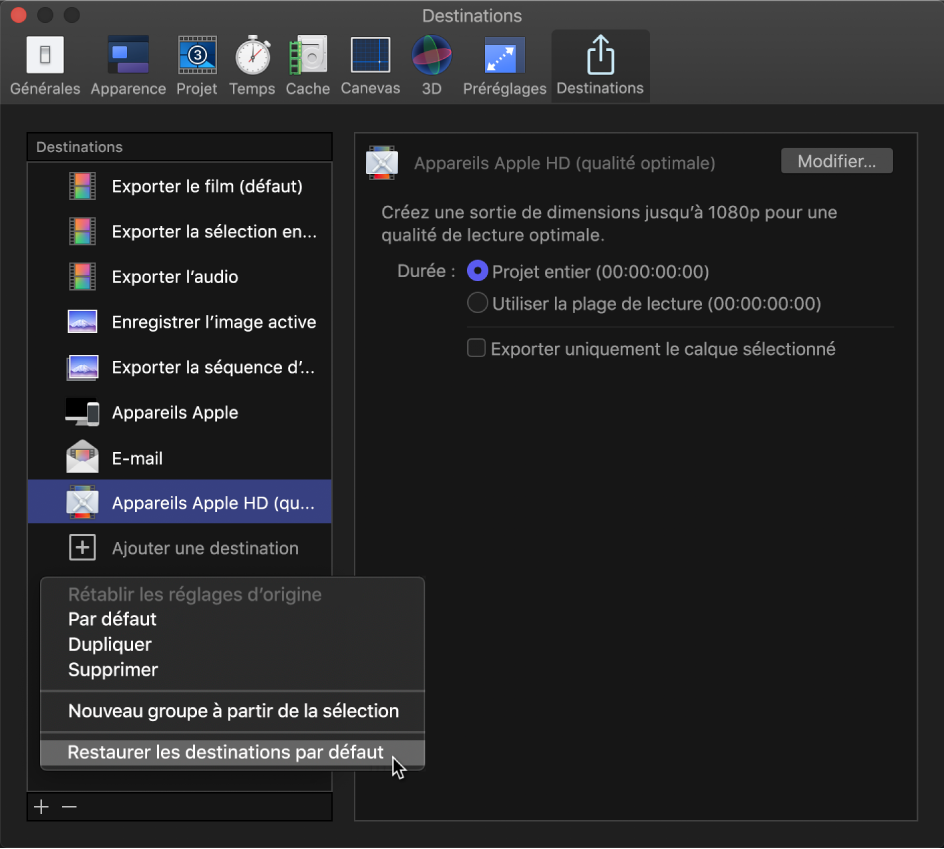Click the Modifier… button

point(836,161)
